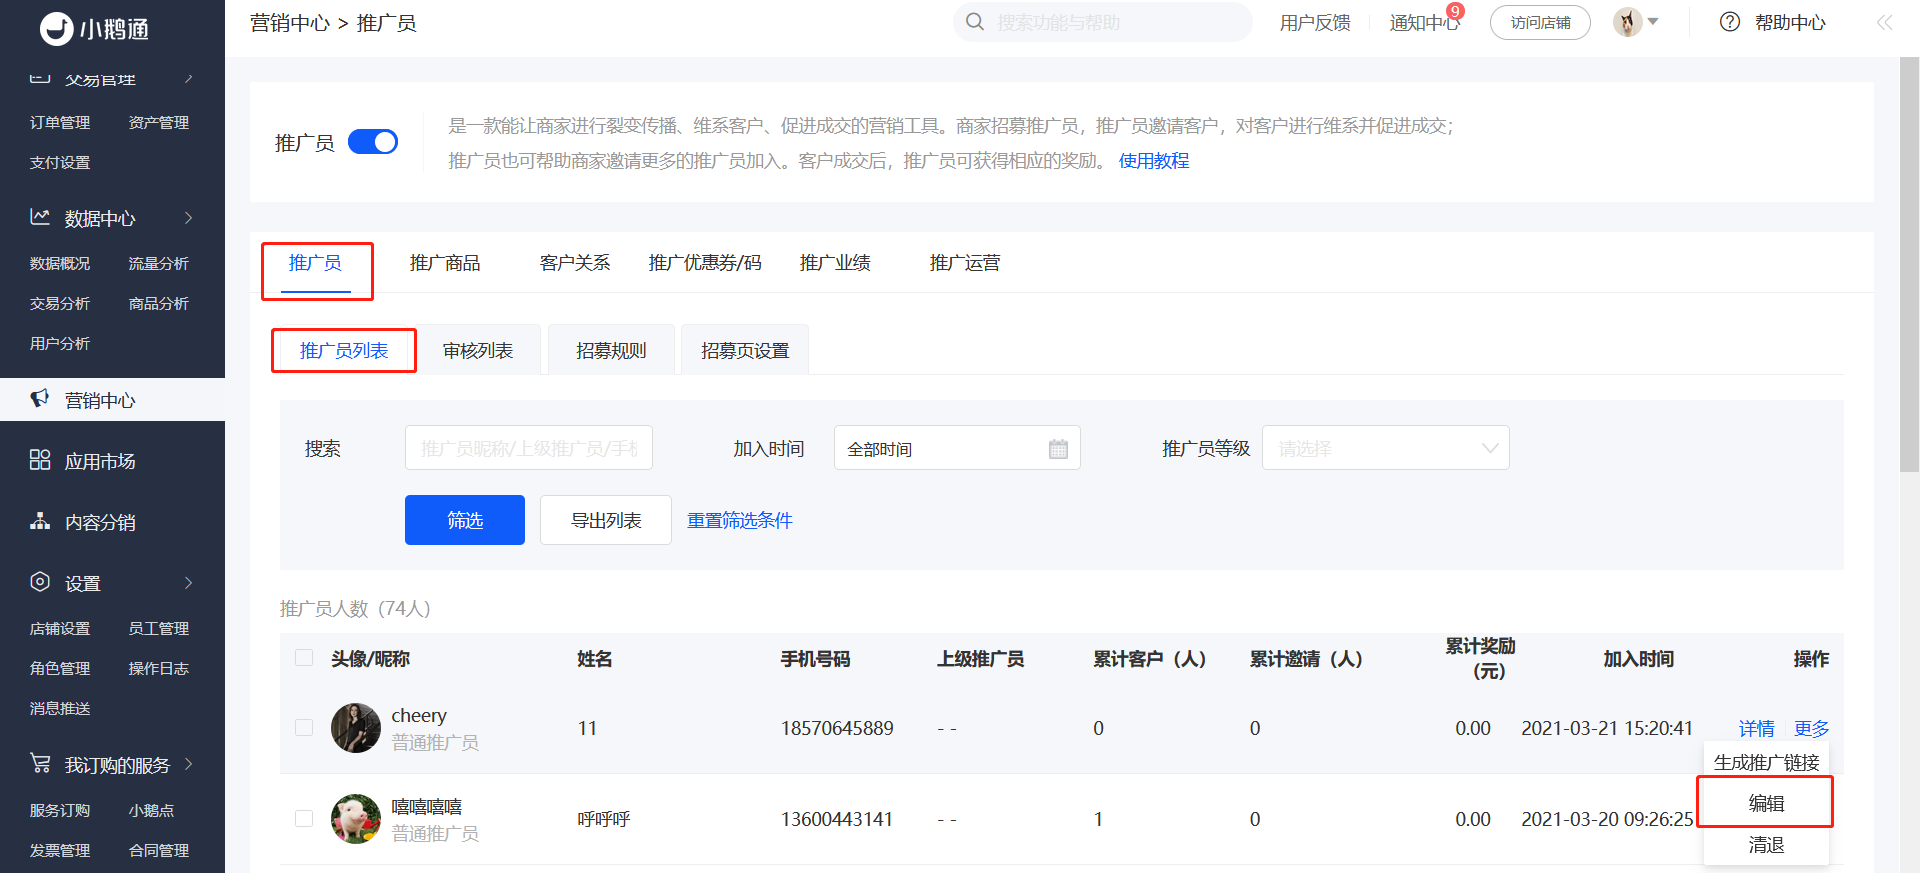Viewport: 1920px width, 873px height.
Task: Open the 营销中心 megaphone icon
Action: point(40,399)
